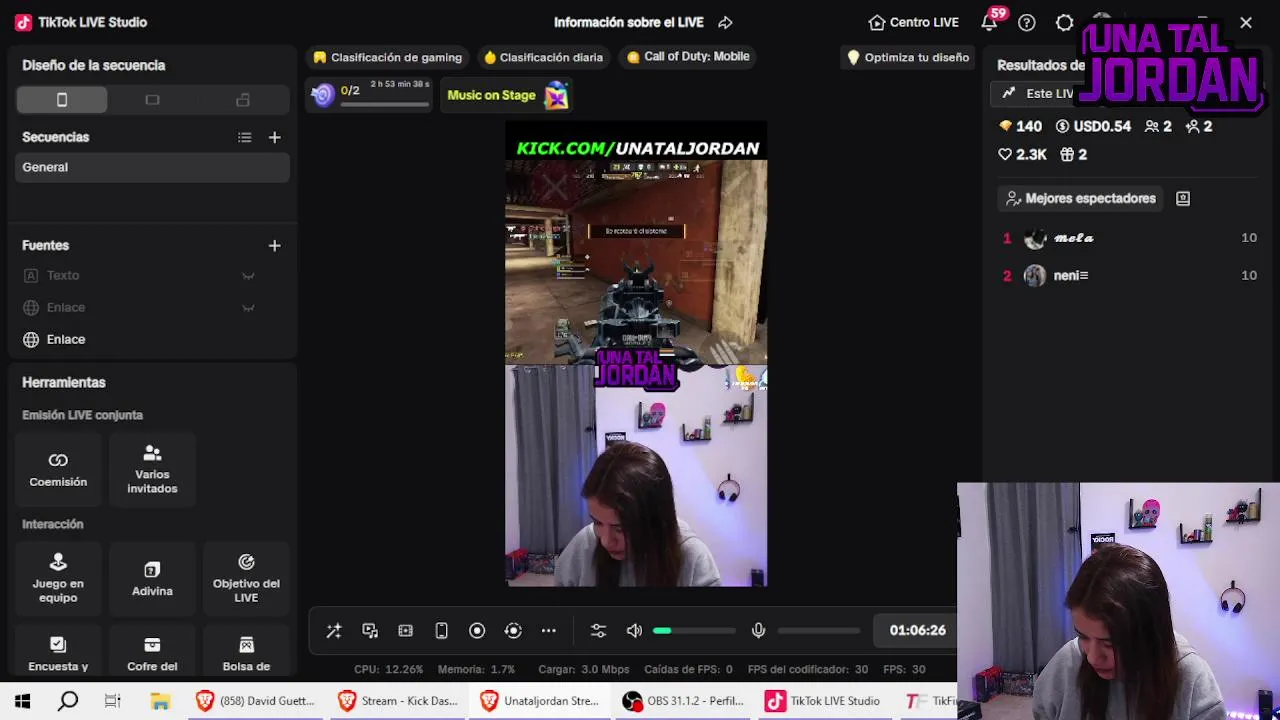Select second viewer neni row
The width and height of the screenshot is (1280, 720).
[1129, 276]
